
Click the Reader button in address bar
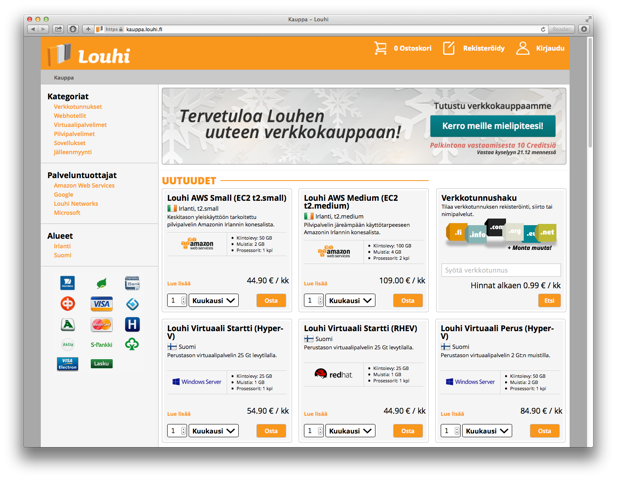561,29
